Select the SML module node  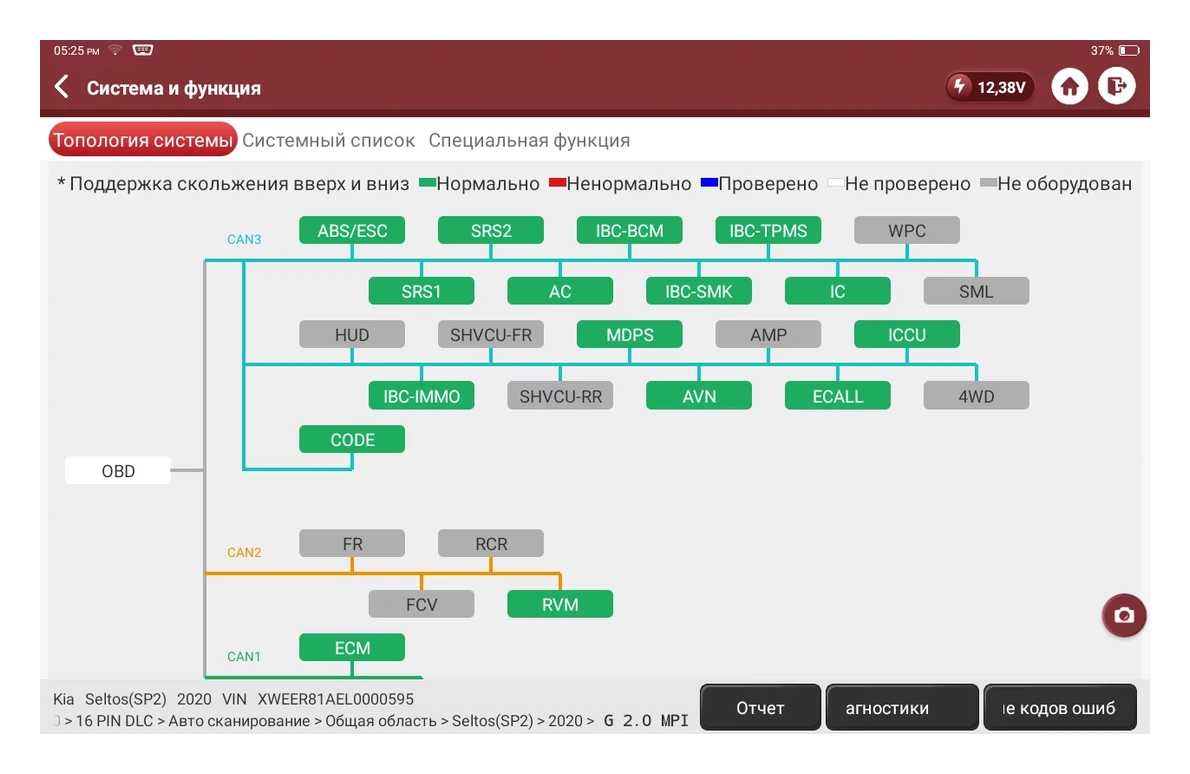[x=976, y=291]
